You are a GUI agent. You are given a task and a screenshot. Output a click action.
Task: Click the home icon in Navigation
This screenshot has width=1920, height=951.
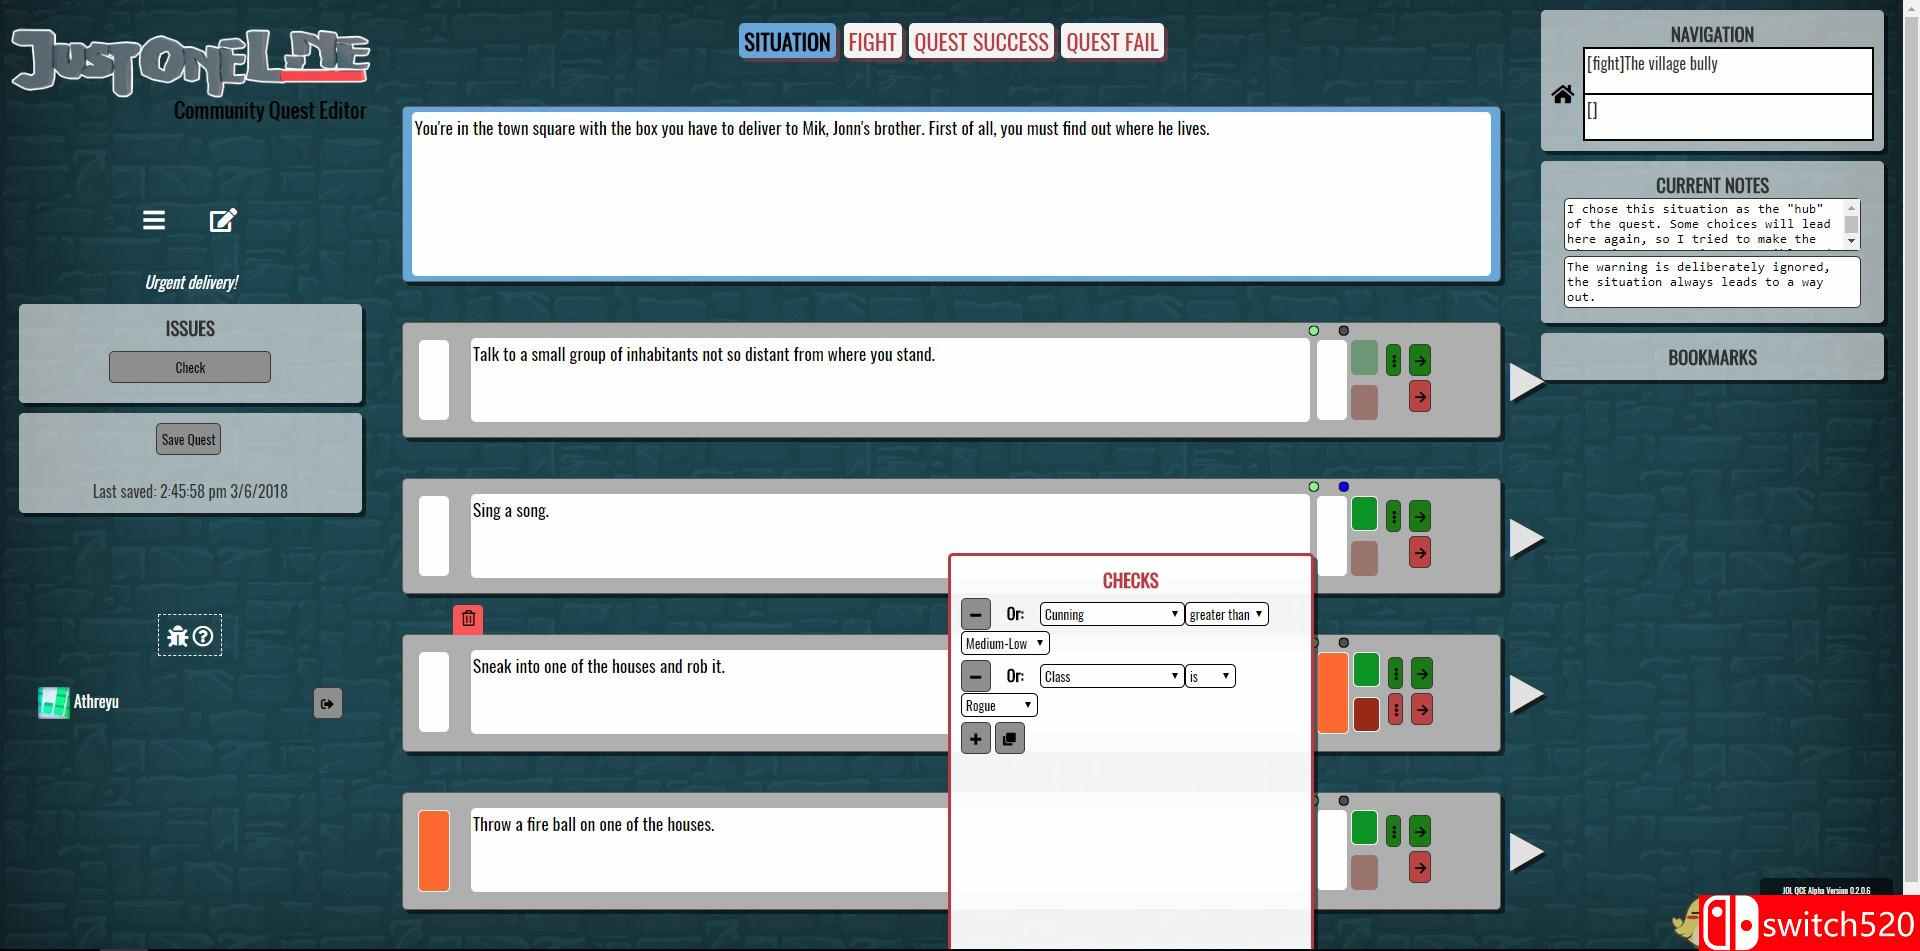1562,94
